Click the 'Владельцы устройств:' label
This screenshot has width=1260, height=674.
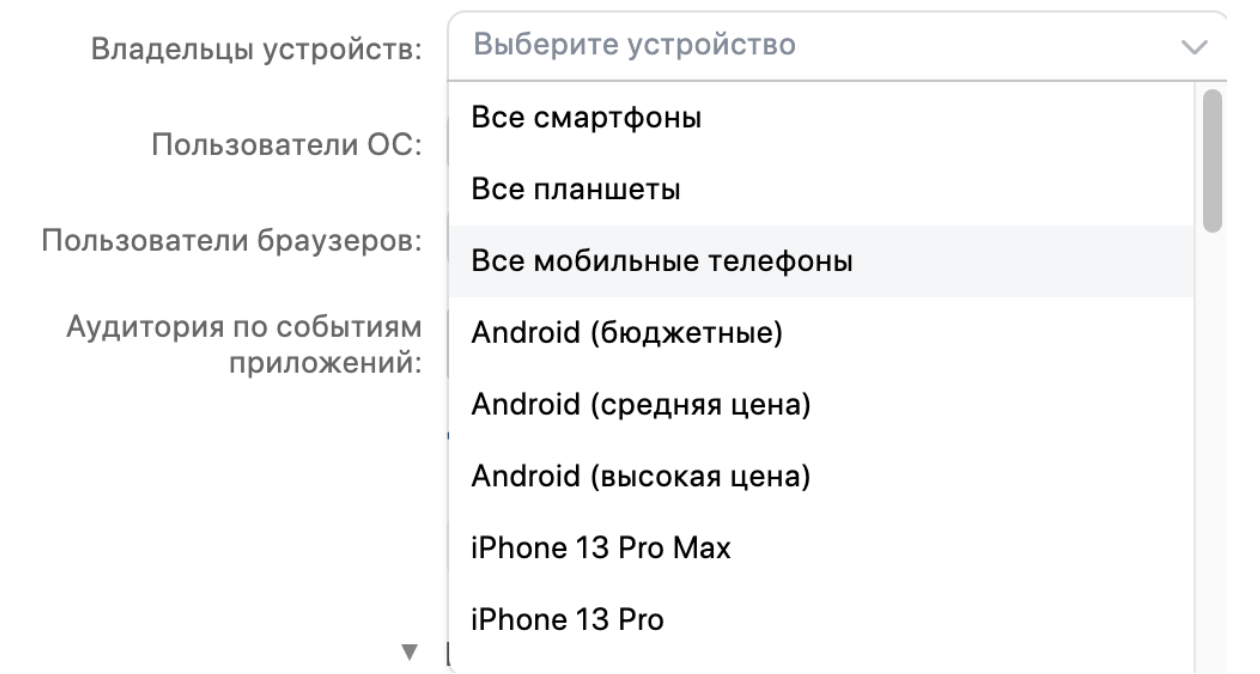[257, 49]
